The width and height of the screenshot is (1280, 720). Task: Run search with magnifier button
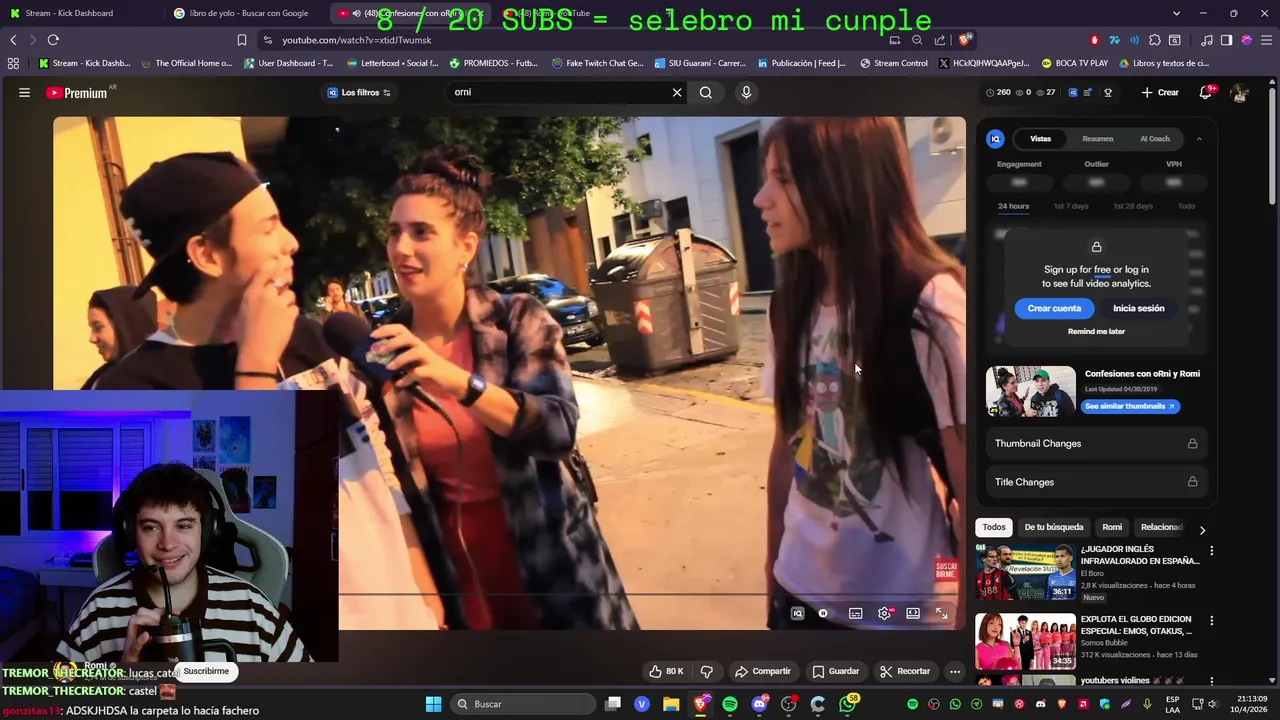[x=706, y=92]
